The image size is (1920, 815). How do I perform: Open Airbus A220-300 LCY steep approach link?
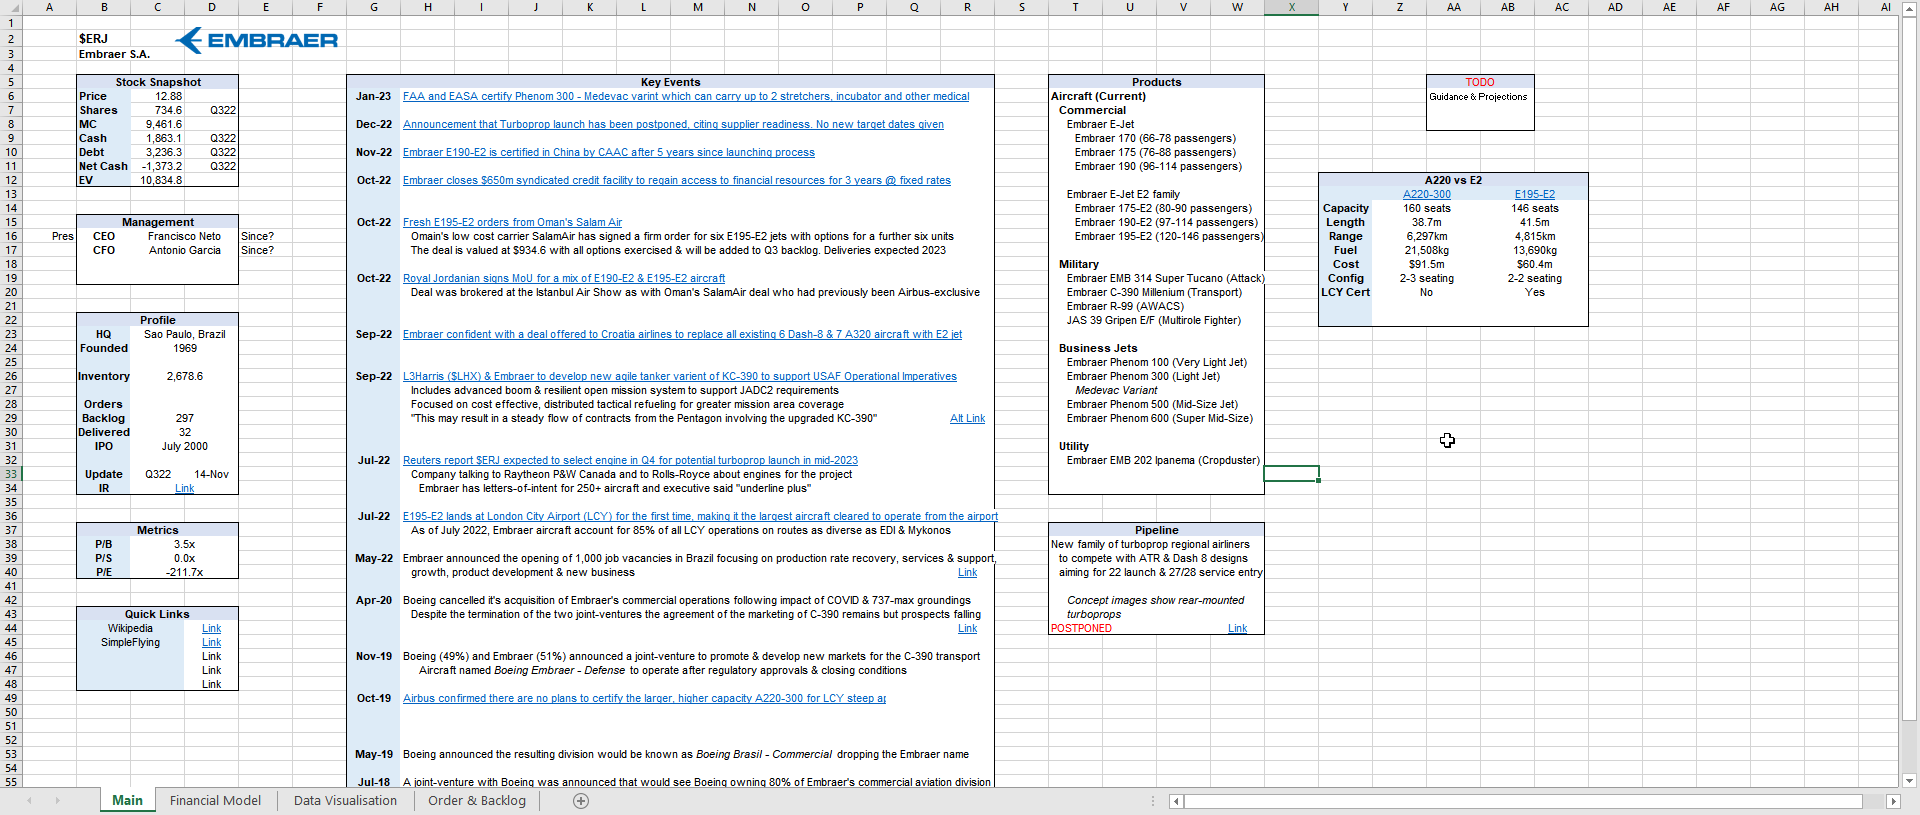pos(644,699)
